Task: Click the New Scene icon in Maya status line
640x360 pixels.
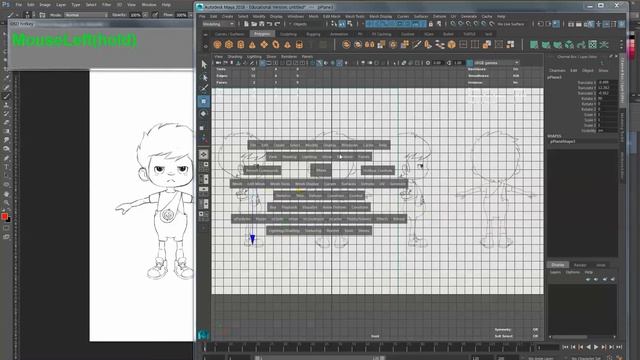Action: (x=247, y=24)
